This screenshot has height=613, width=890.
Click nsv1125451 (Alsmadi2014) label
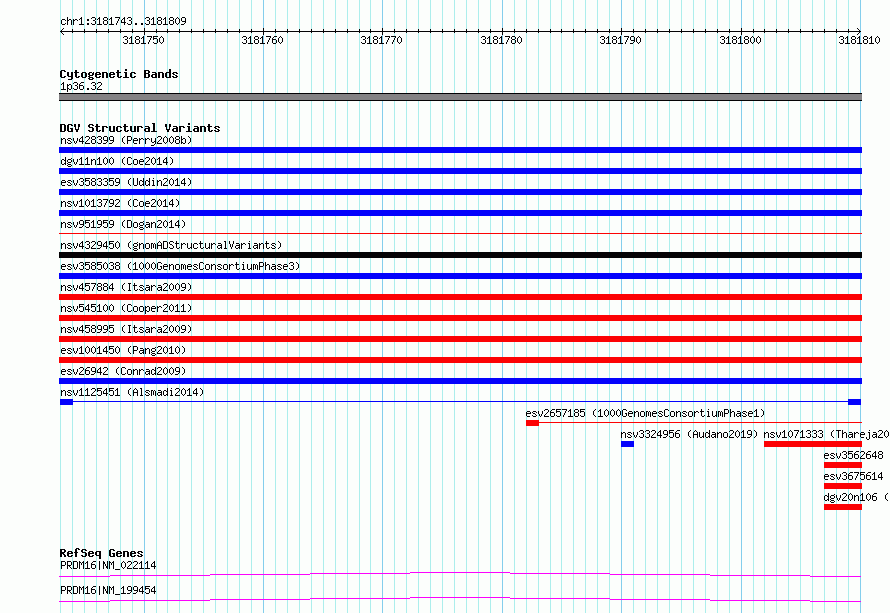coord(132,392)
